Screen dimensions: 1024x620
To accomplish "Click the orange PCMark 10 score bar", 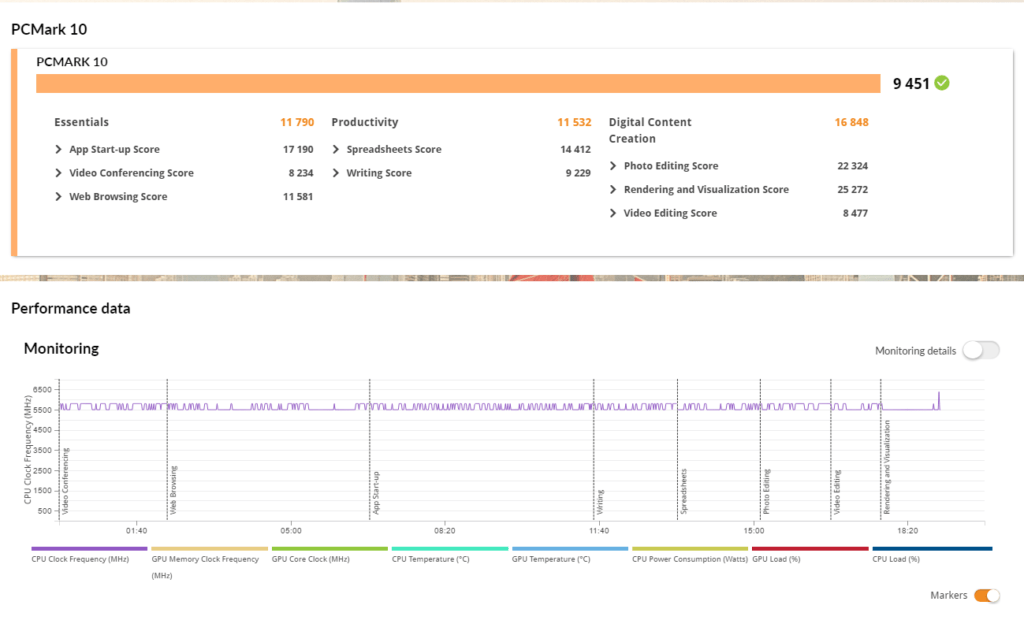I will click(x=460, y=84).
